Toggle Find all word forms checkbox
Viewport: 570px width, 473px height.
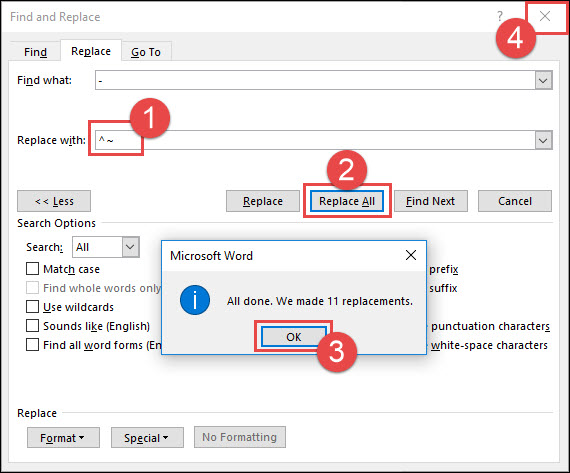coord(32,345)
